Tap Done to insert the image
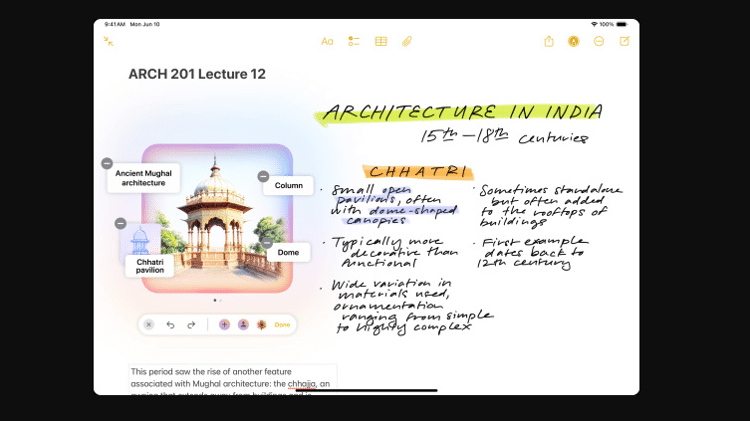The image size is (750, 421). pyautogui.click(x=282, y=325)
